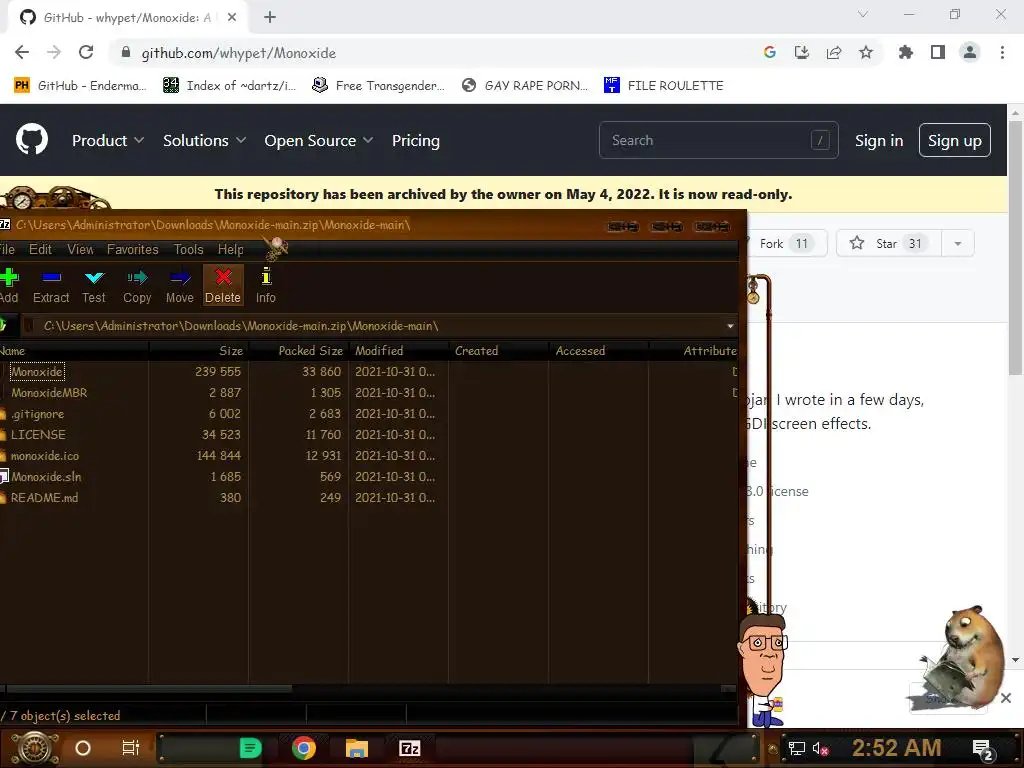Screen dimensions: 1024x768
Task: Expand the Open Source dropdown
Action: [319, 140]
